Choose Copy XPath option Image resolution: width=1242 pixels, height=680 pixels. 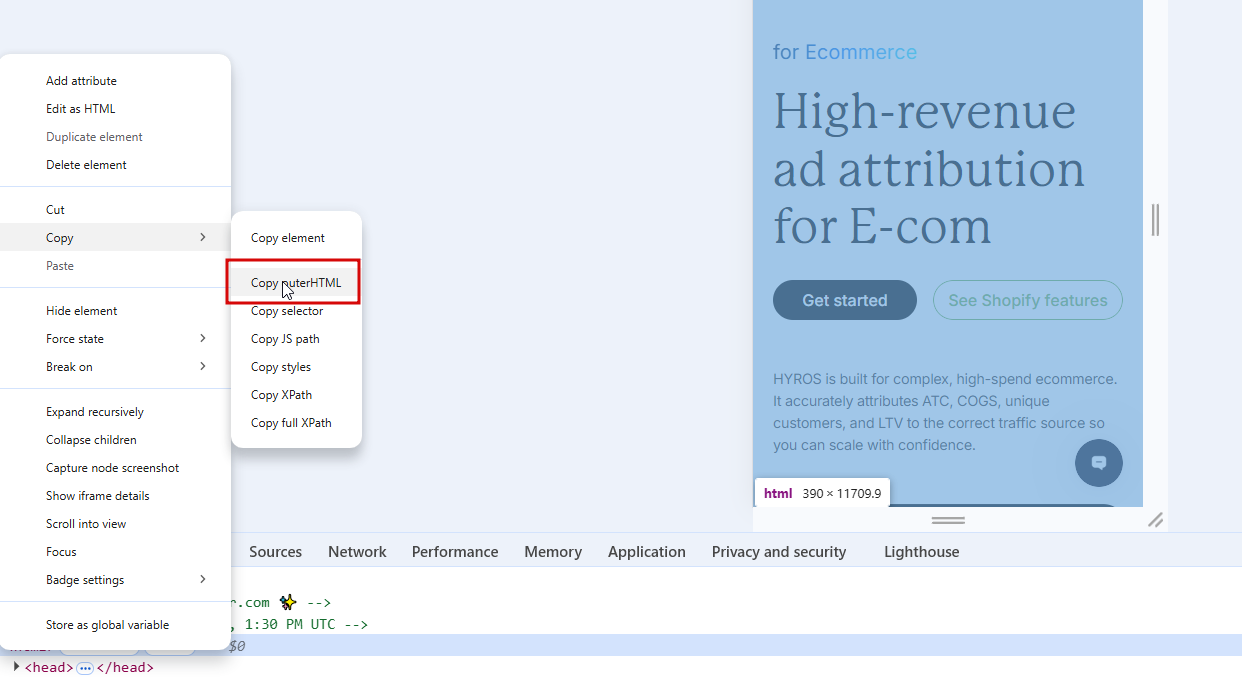click(x=281, y=395)
